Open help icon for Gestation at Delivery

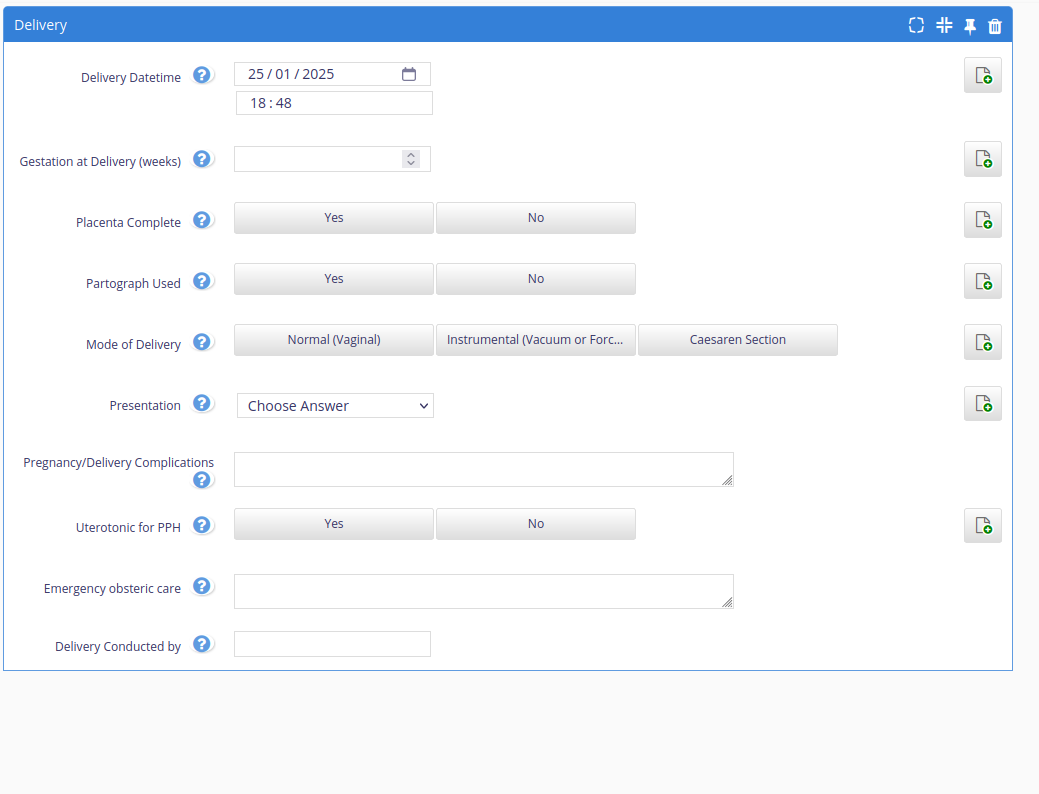[202, 159]
